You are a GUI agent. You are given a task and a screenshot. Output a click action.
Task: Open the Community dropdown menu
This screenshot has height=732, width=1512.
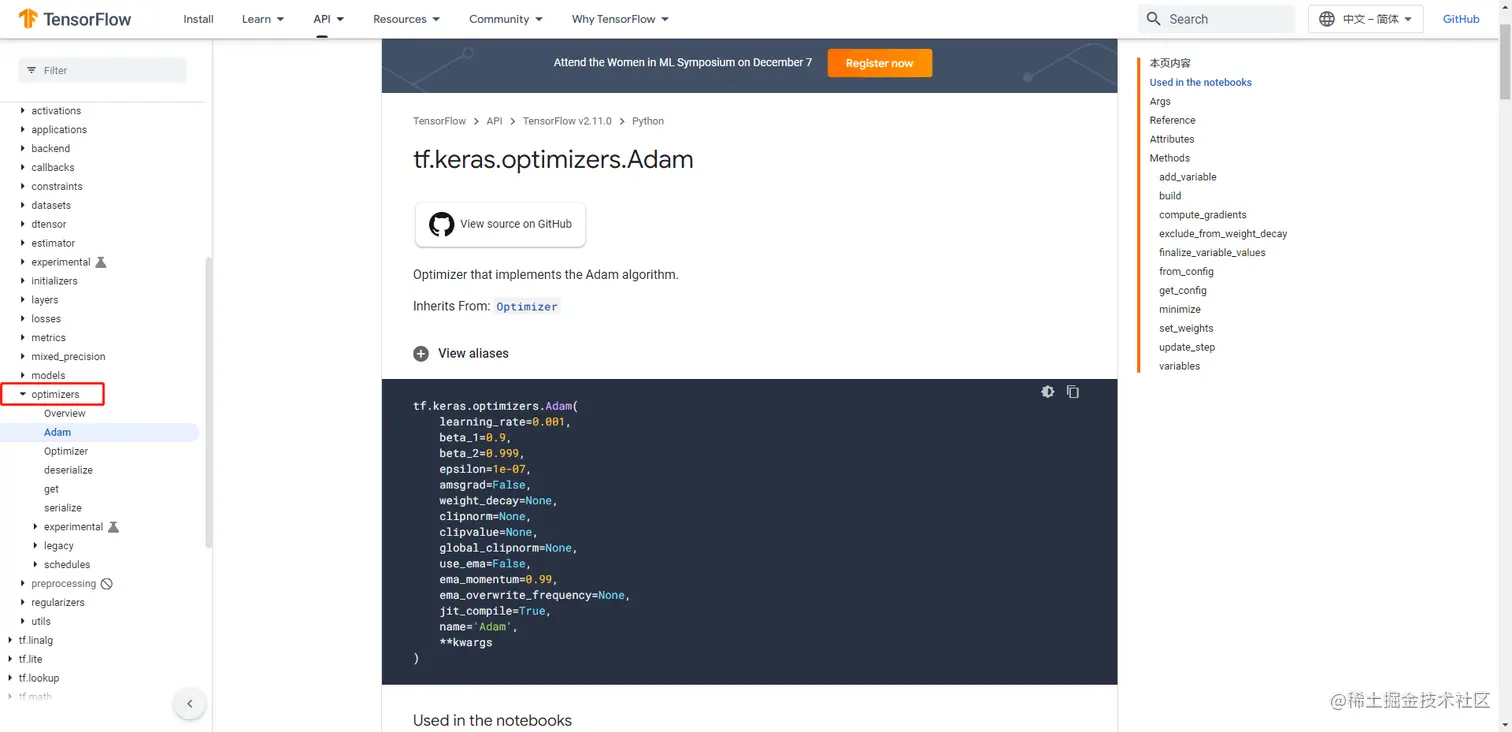[506, 19]
